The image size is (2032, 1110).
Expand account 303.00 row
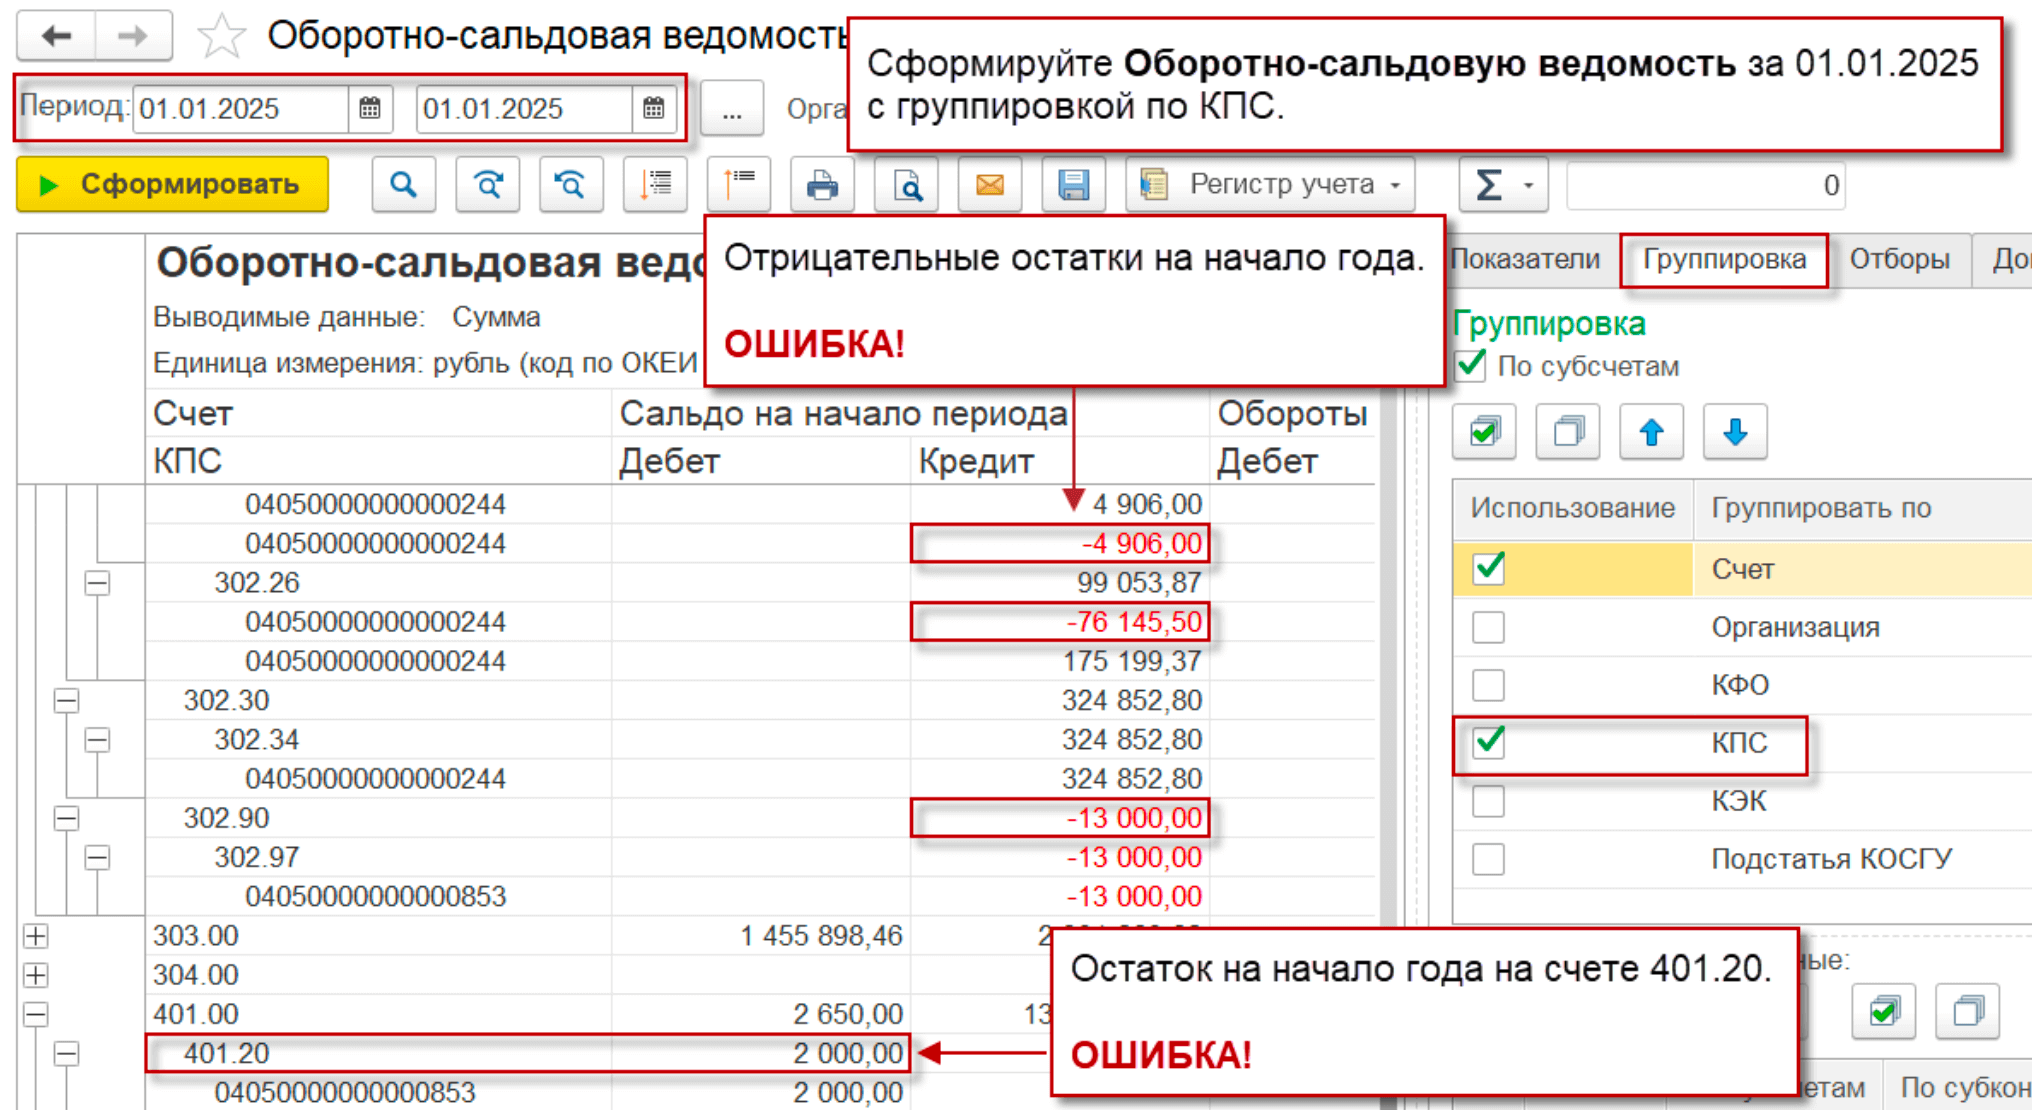tap(35, 936)
